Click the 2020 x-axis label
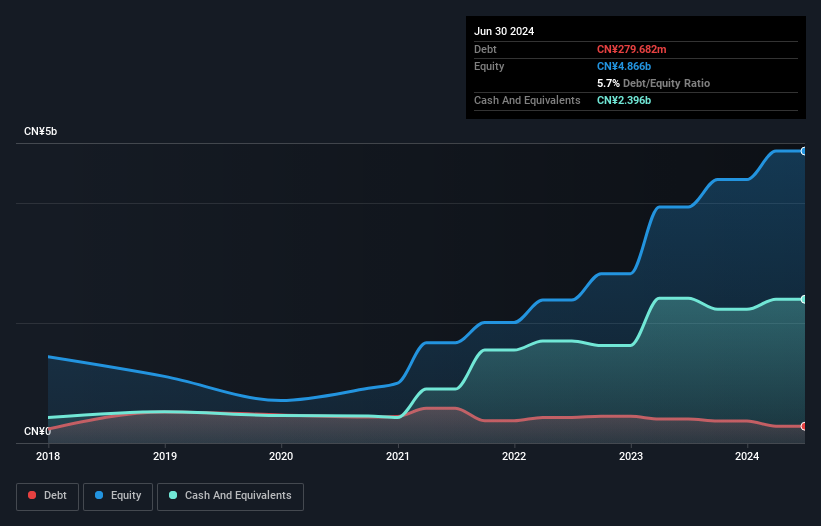821x526 pixels. (x=281, y=456)
